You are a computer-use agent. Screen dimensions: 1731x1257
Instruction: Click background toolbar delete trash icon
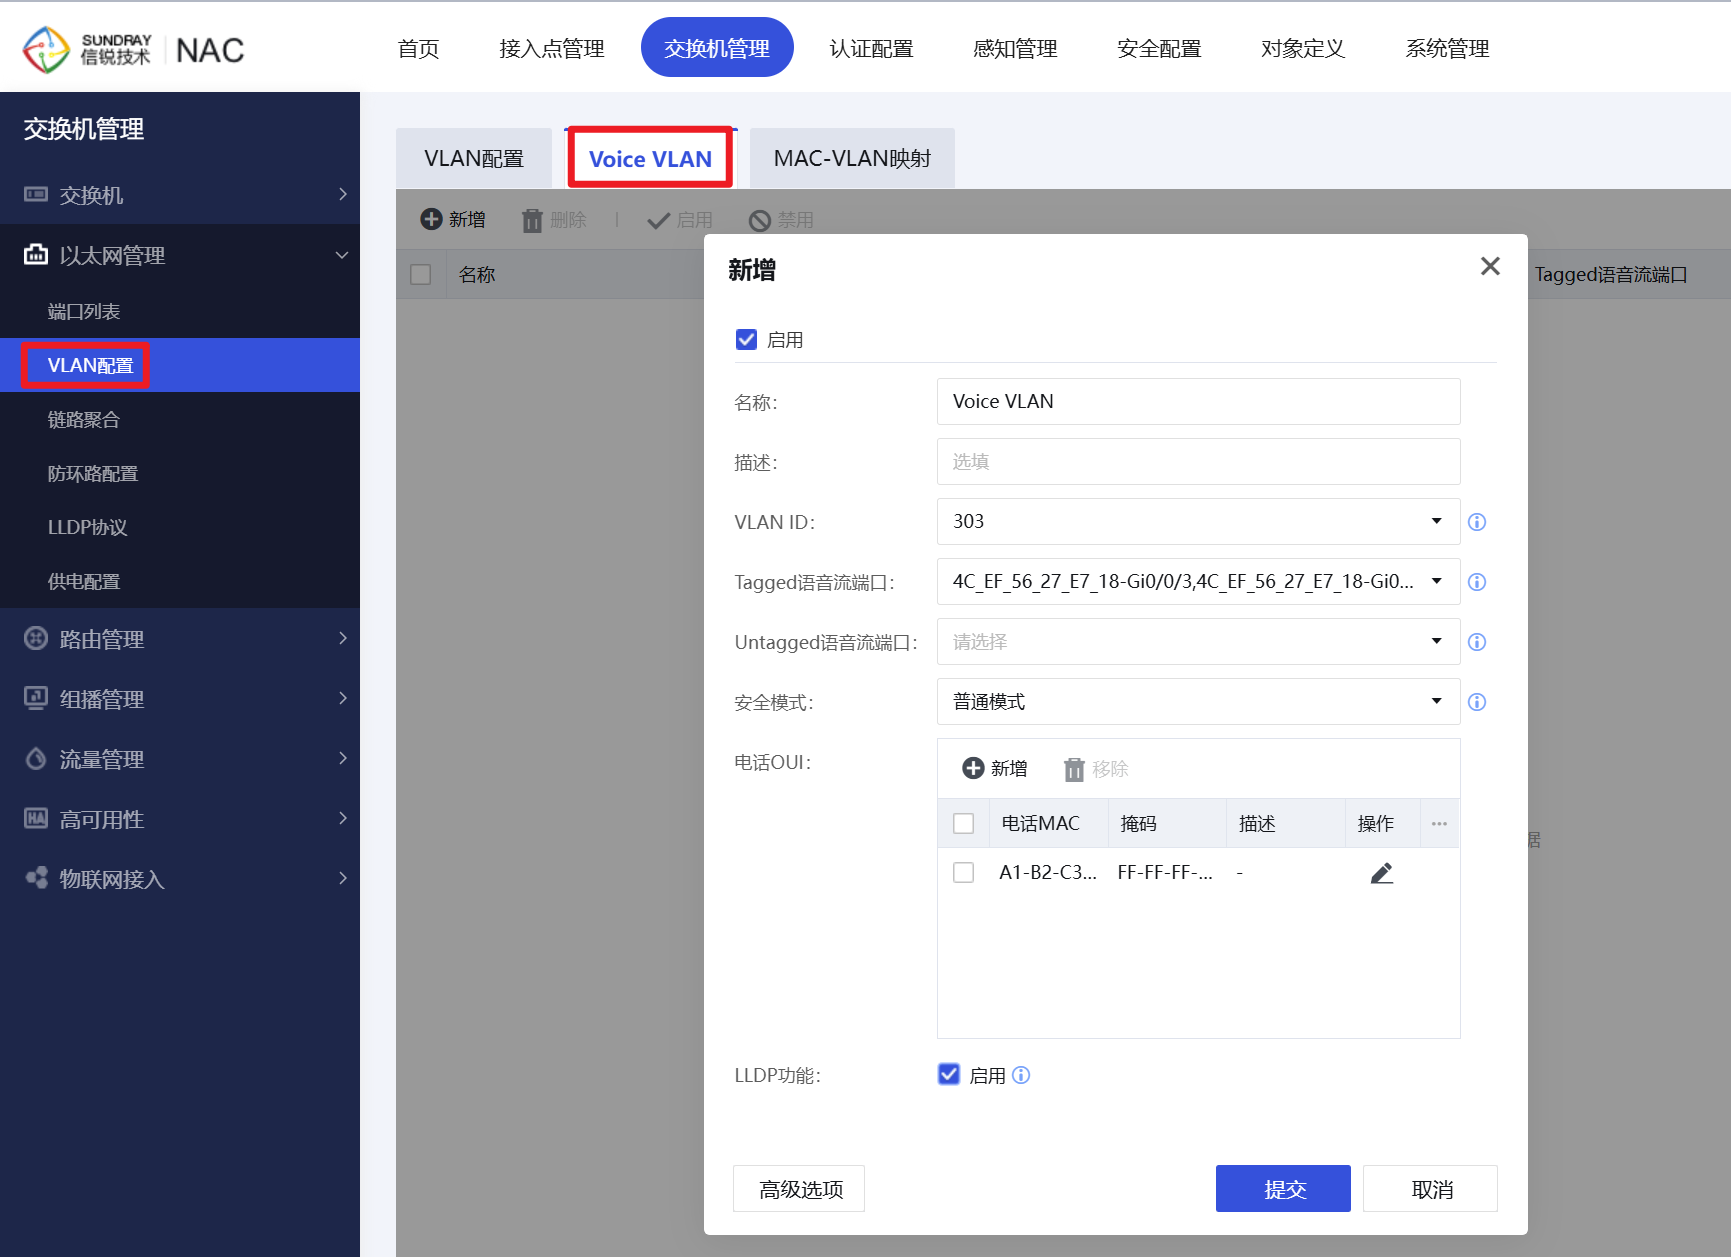(x=532, y=220)
